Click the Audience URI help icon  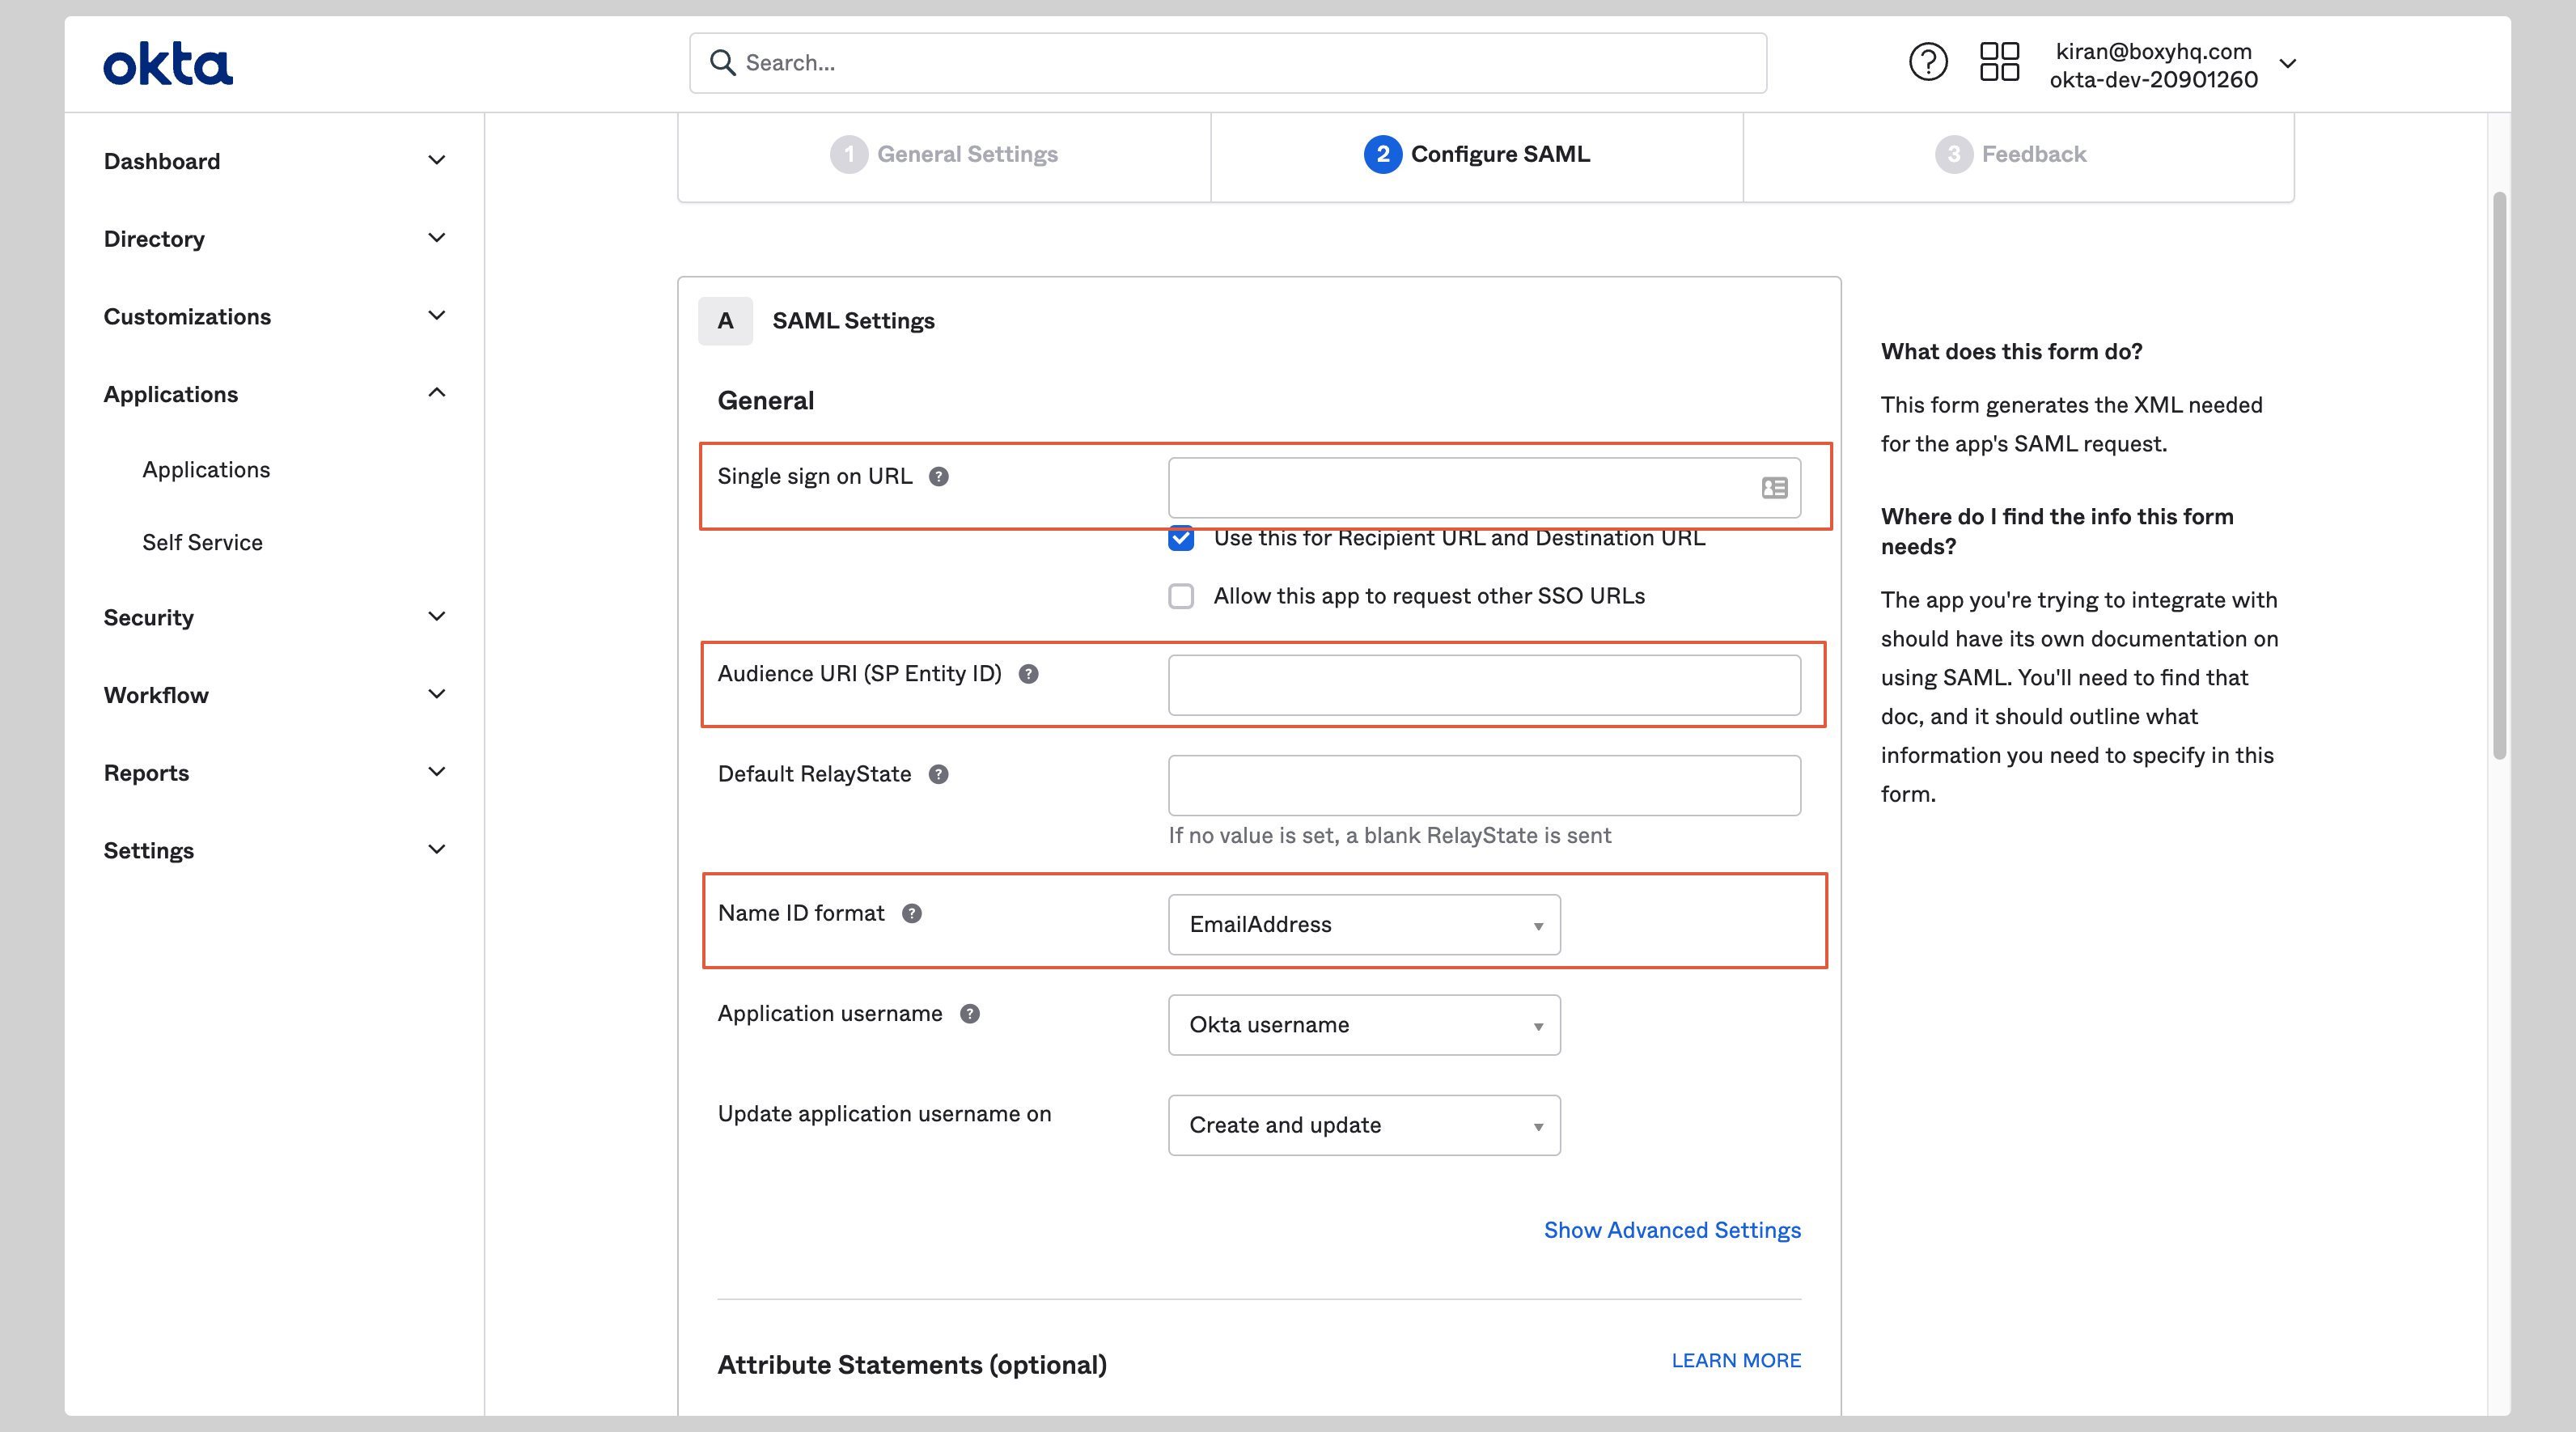1028,674
